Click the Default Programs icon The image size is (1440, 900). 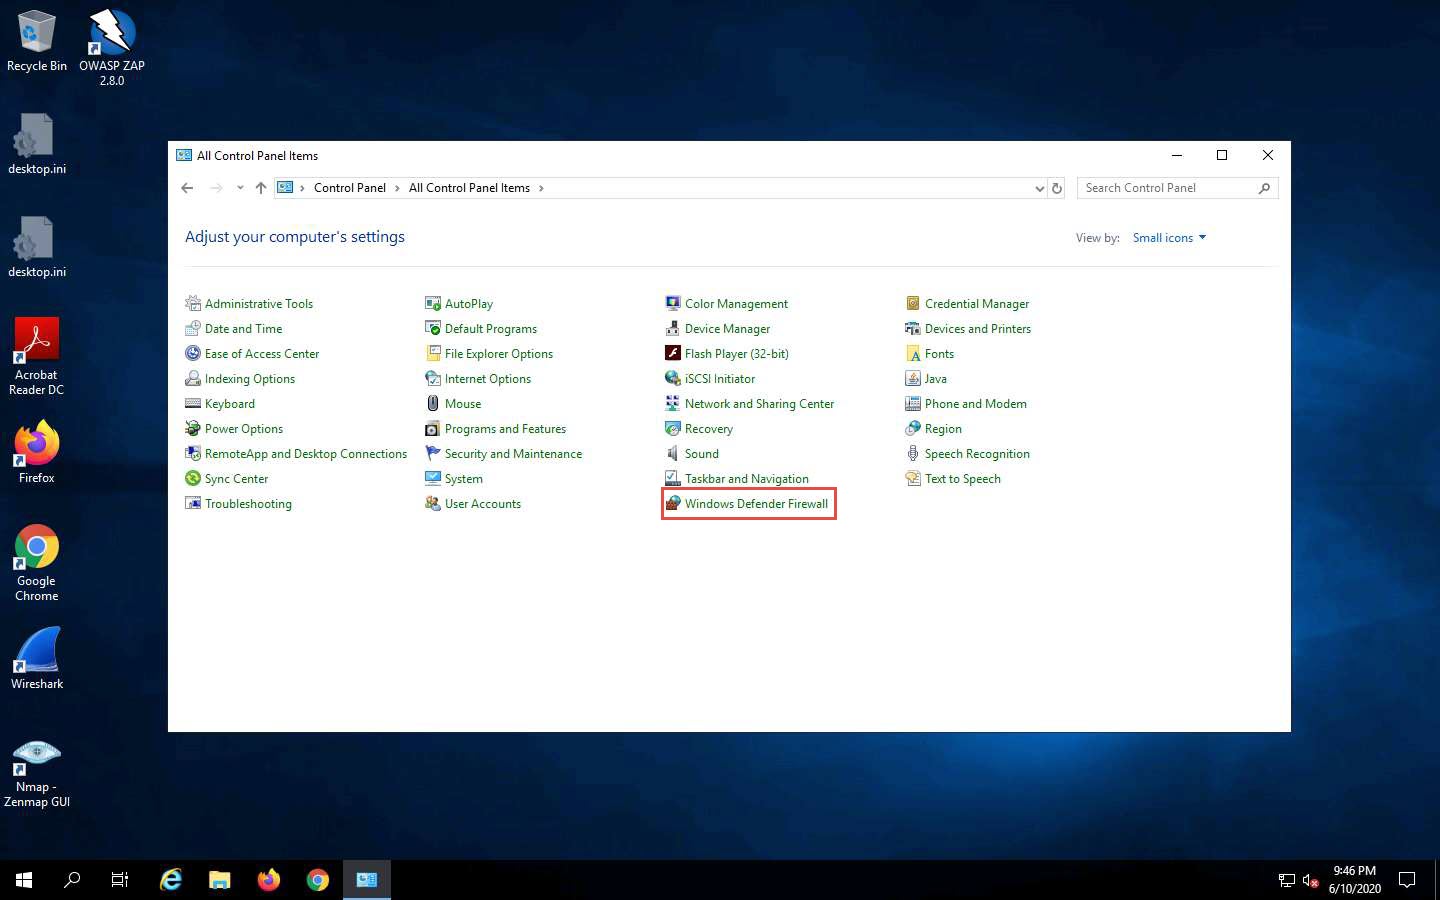(x=433, y=328)
